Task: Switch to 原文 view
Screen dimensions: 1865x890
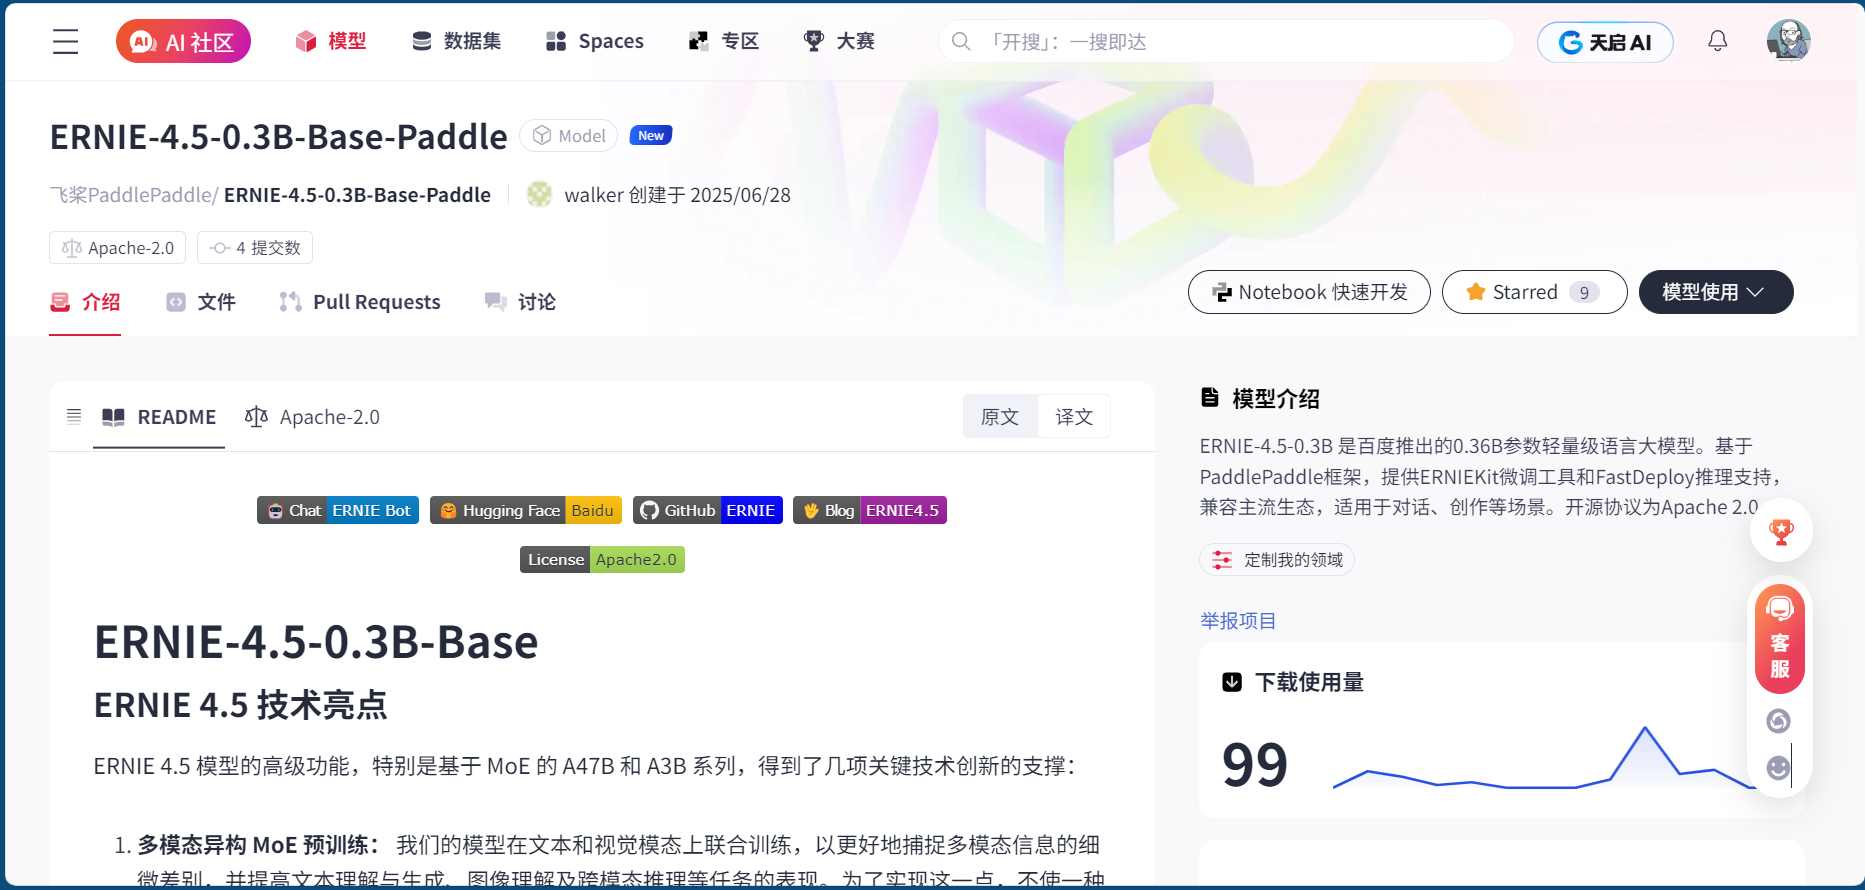Action: (1000, 417)
